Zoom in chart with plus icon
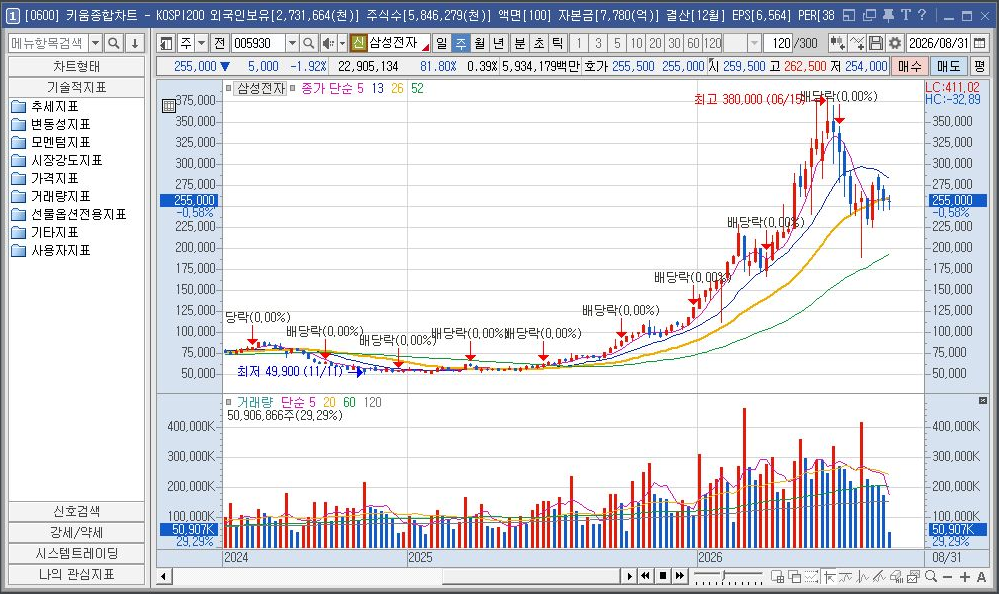This screenshot has width=999, height=594. point(965,577)
